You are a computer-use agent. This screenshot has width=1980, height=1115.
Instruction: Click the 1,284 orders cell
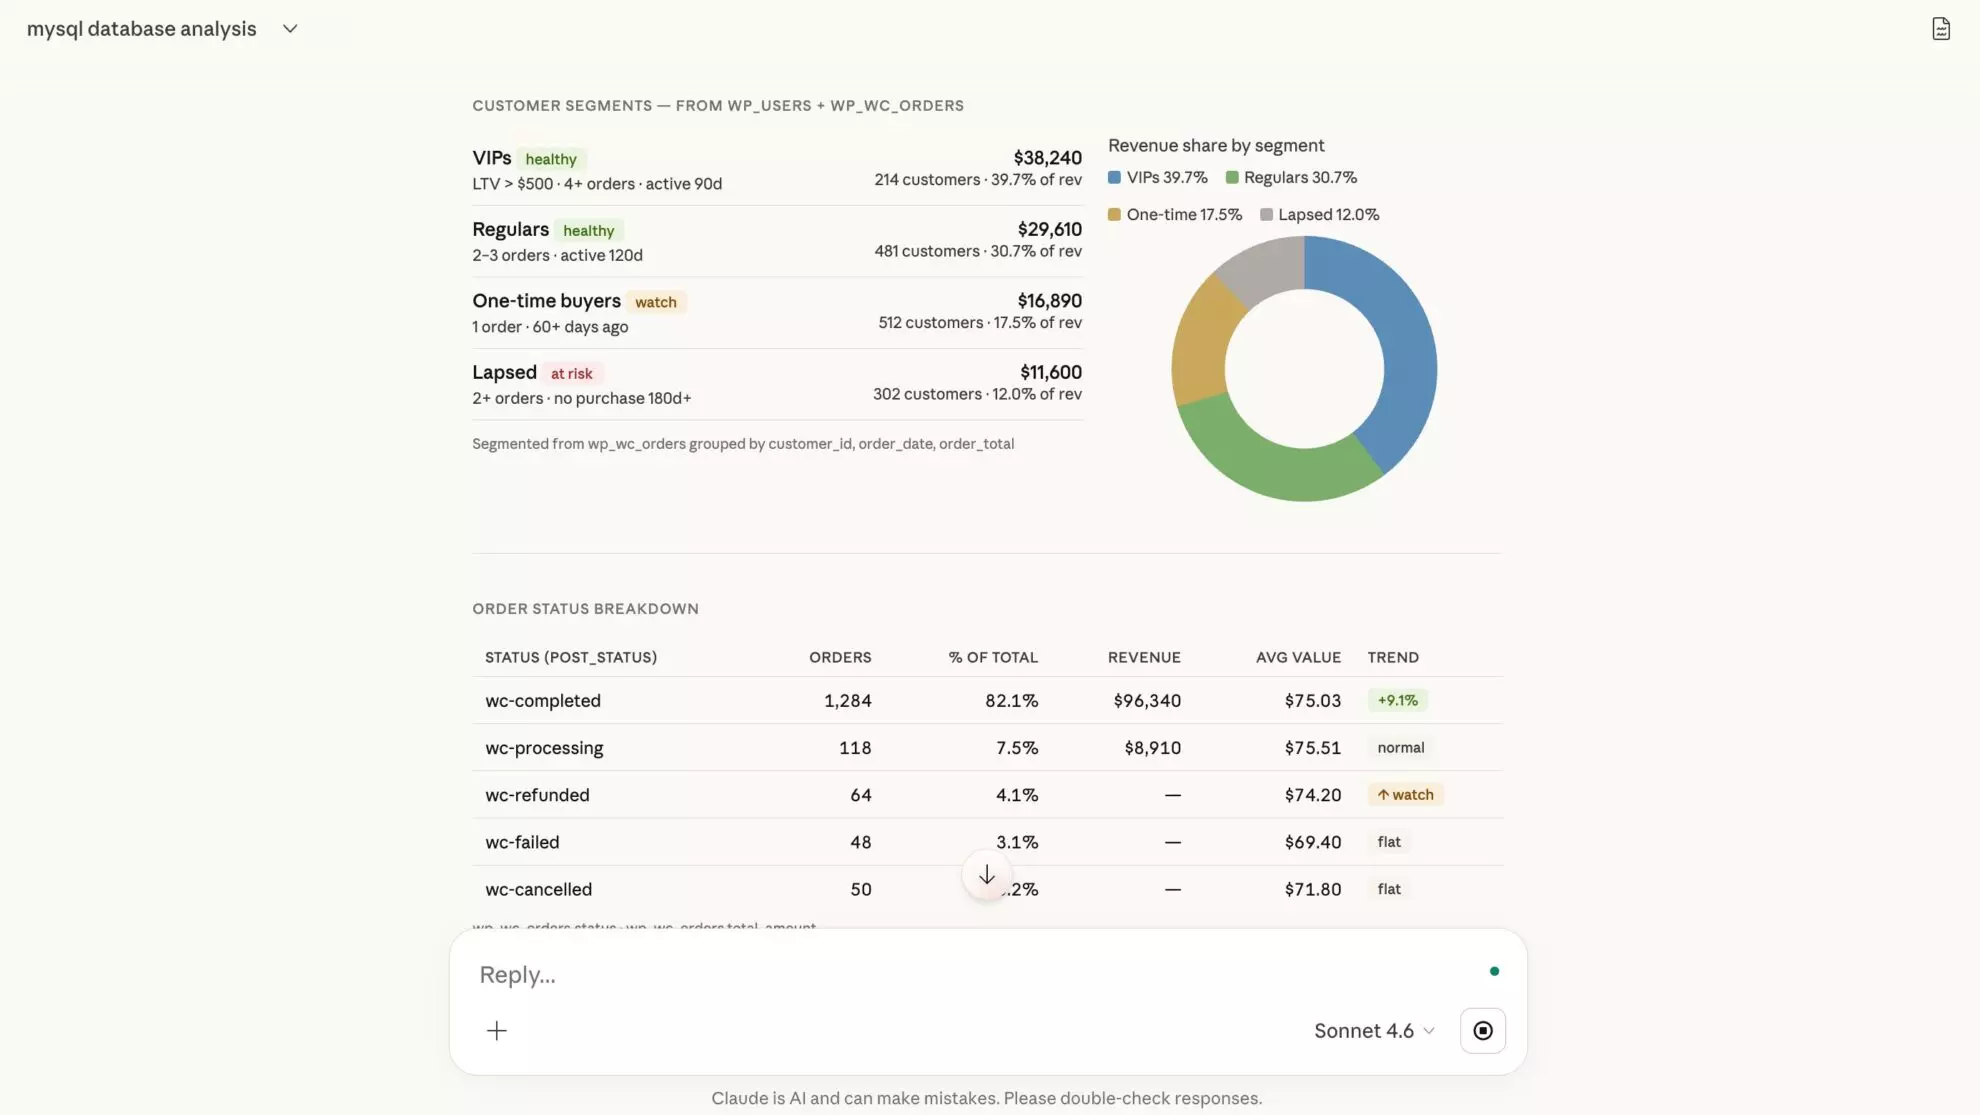tap(848, 701)
